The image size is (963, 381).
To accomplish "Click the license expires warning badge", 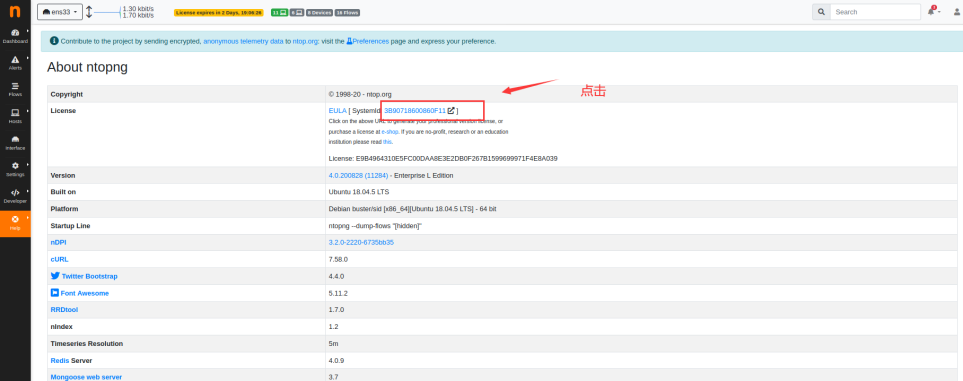I will point(219,12).
